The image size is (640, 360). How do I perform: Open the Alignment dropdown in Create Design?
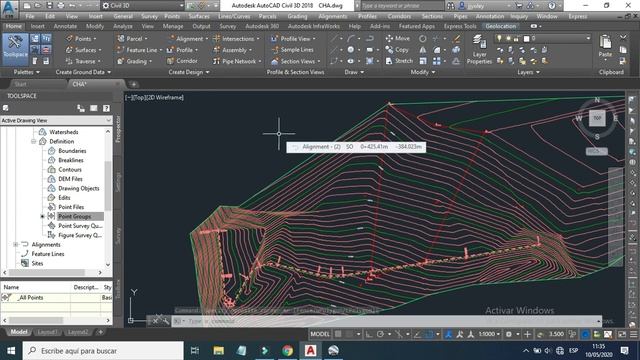coord(188,38)
